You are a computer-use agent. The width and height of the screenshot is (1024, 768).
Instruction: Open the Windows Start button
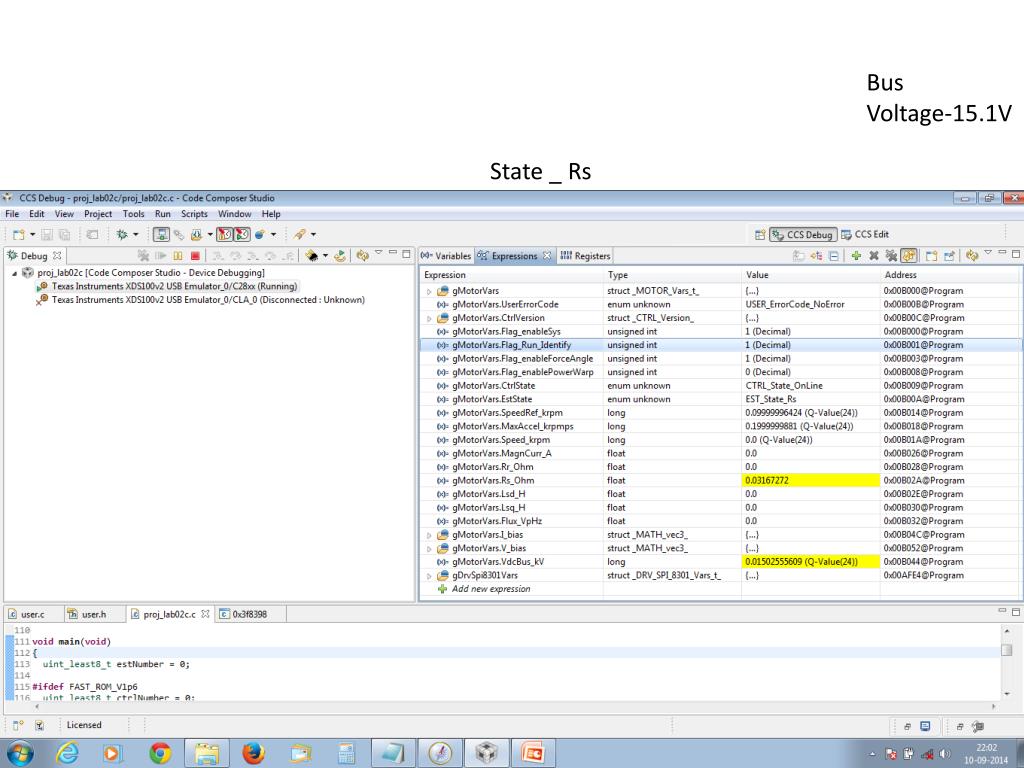coord(20,754)
